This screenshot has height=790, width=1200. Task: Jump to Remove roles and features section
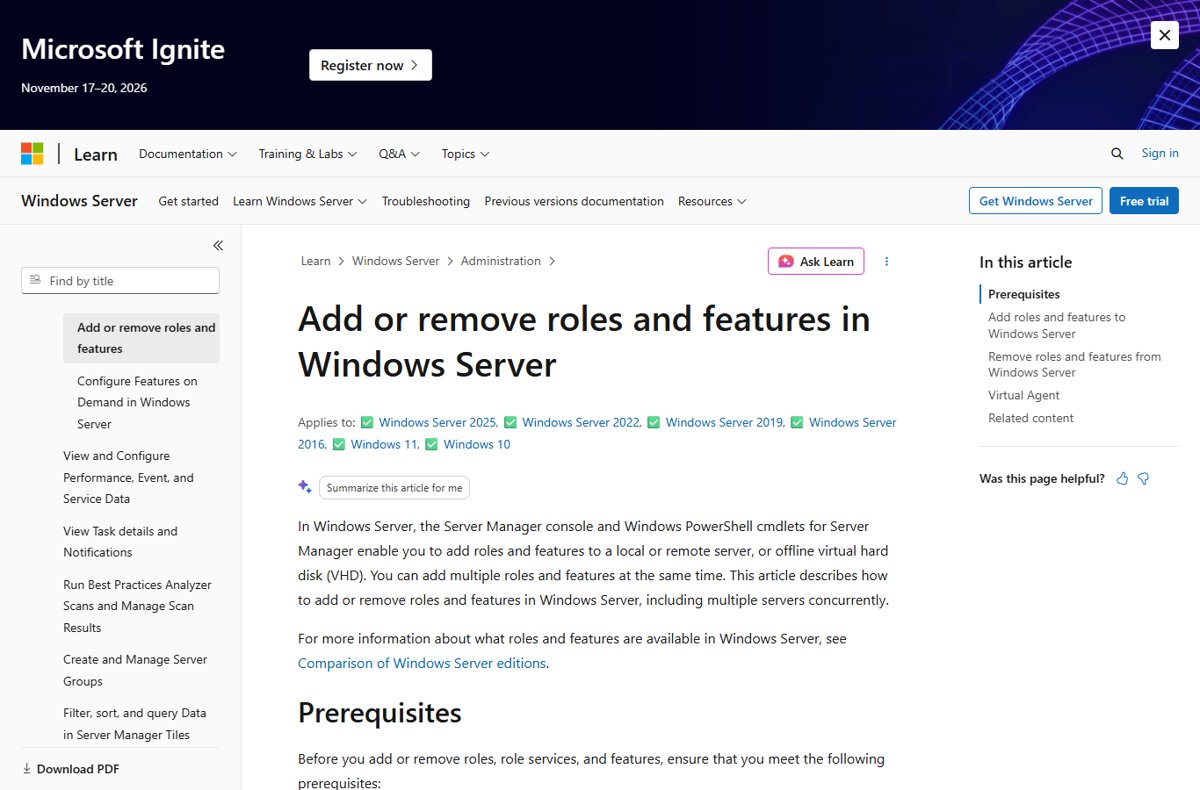coord(1075,364)
